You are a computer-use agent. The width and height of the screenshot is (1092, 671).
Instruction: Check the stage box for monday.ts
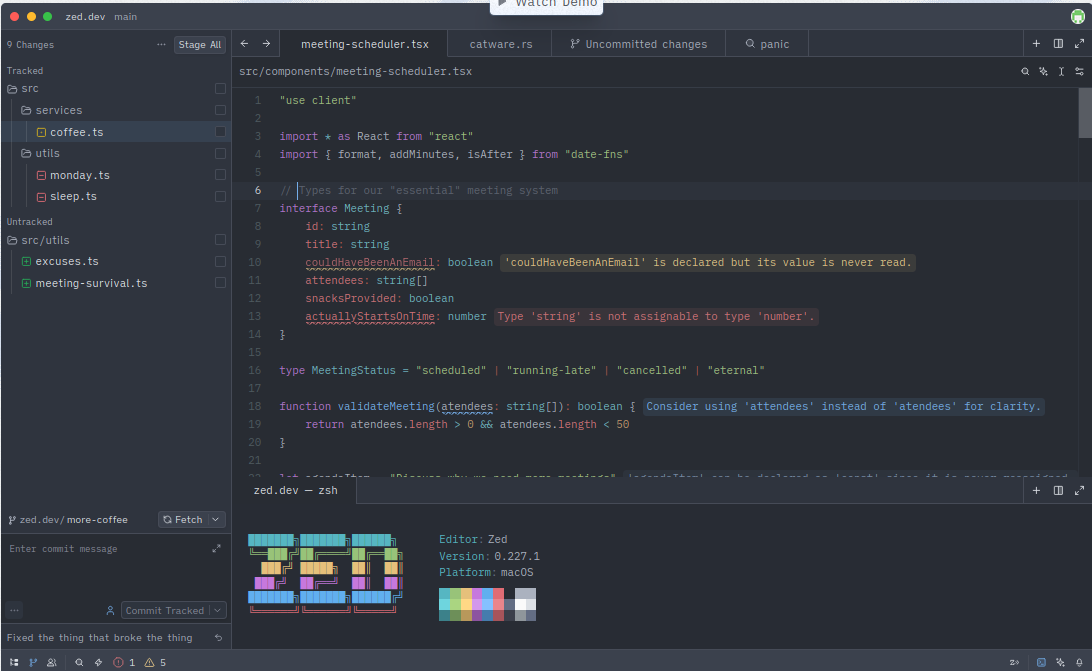tap(220, 175)
